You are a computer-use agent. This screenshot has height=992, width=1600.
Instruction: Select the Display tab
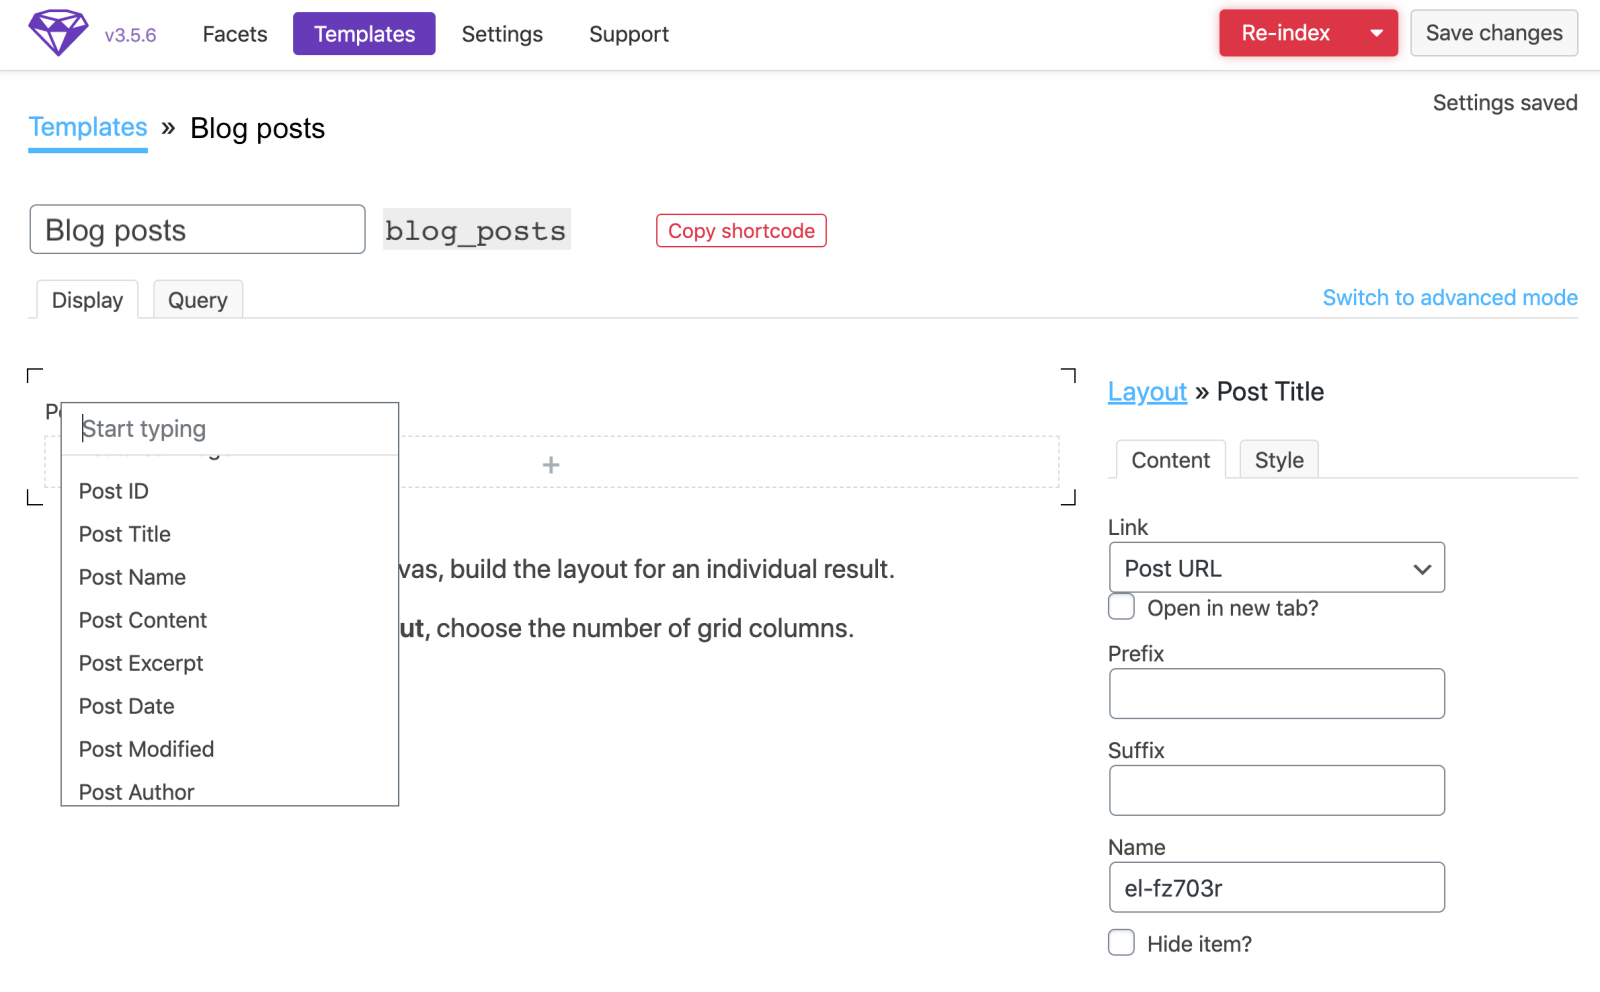(x=87, y=299)
